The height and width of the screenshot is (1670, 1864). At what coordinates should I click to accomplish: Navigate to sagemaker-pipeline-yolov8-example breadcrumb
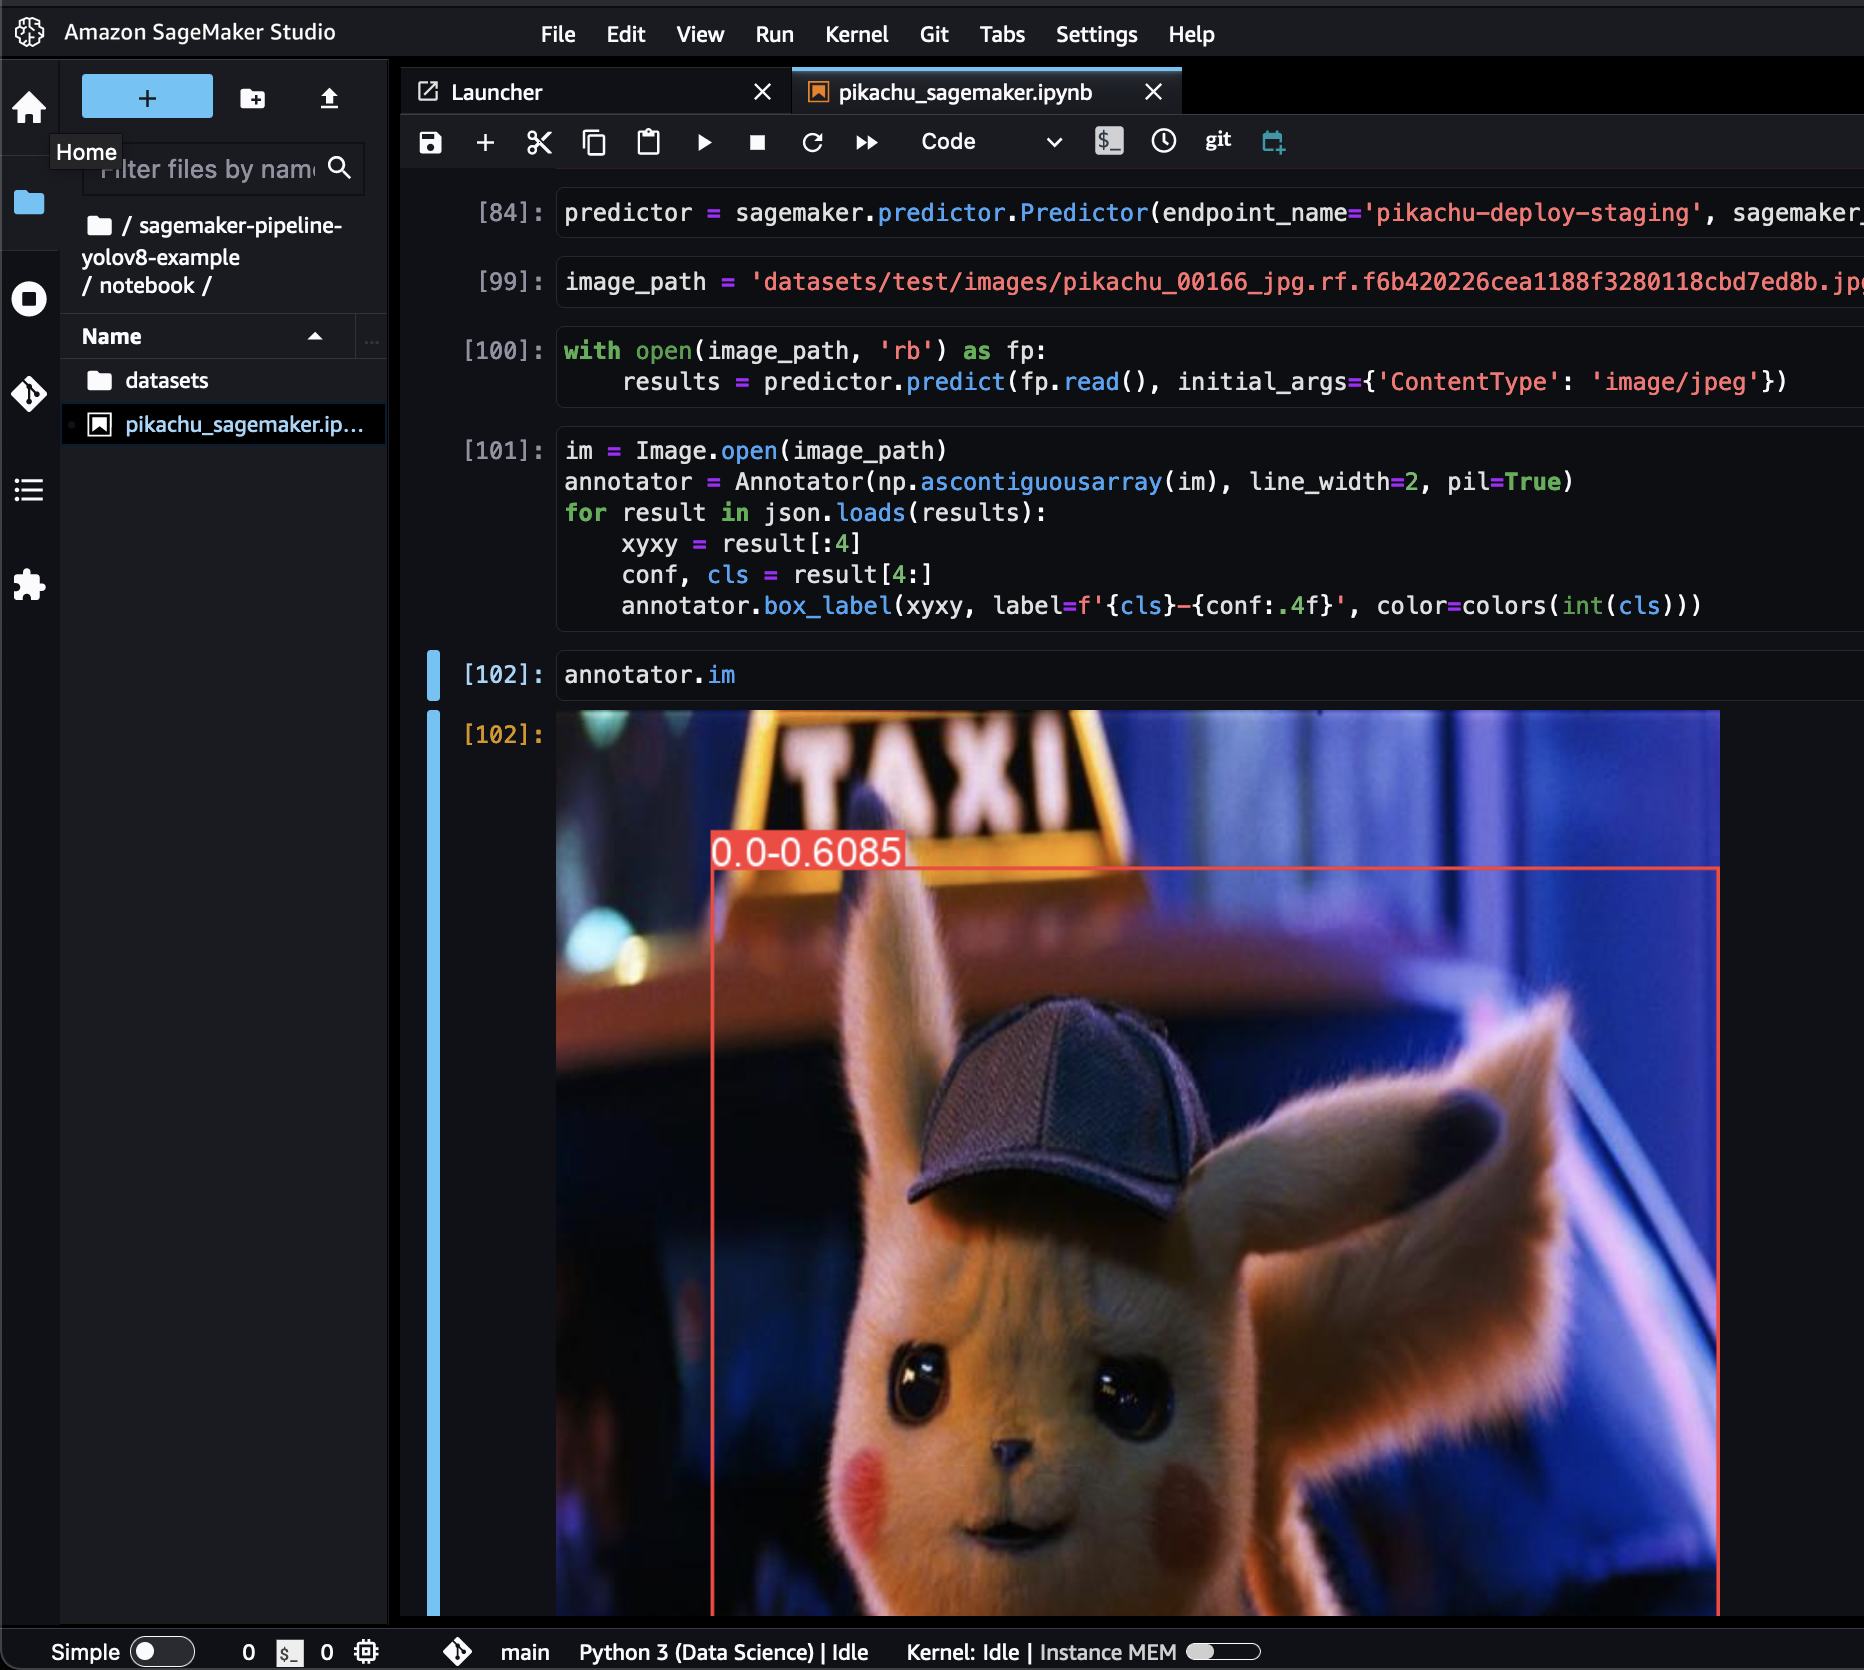[212, 241]
